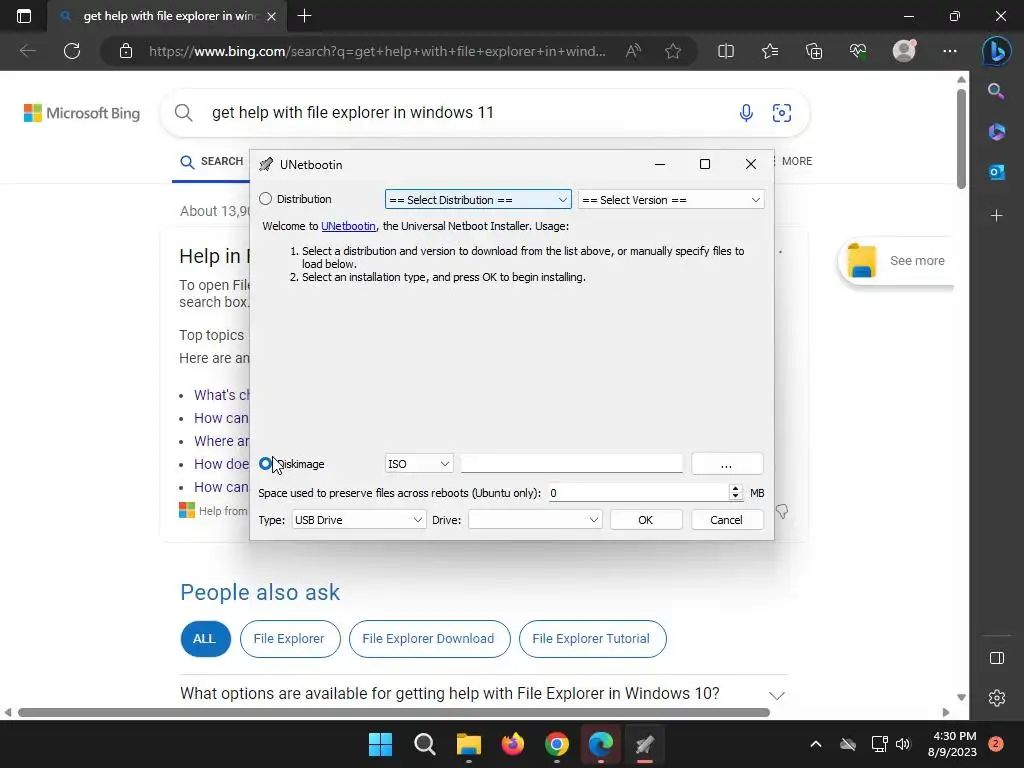The height and width of the screenshot is (768, 1024).
Task: Toggle the Edge sidebar visibility icon
Action: click(x=997, y=658)
